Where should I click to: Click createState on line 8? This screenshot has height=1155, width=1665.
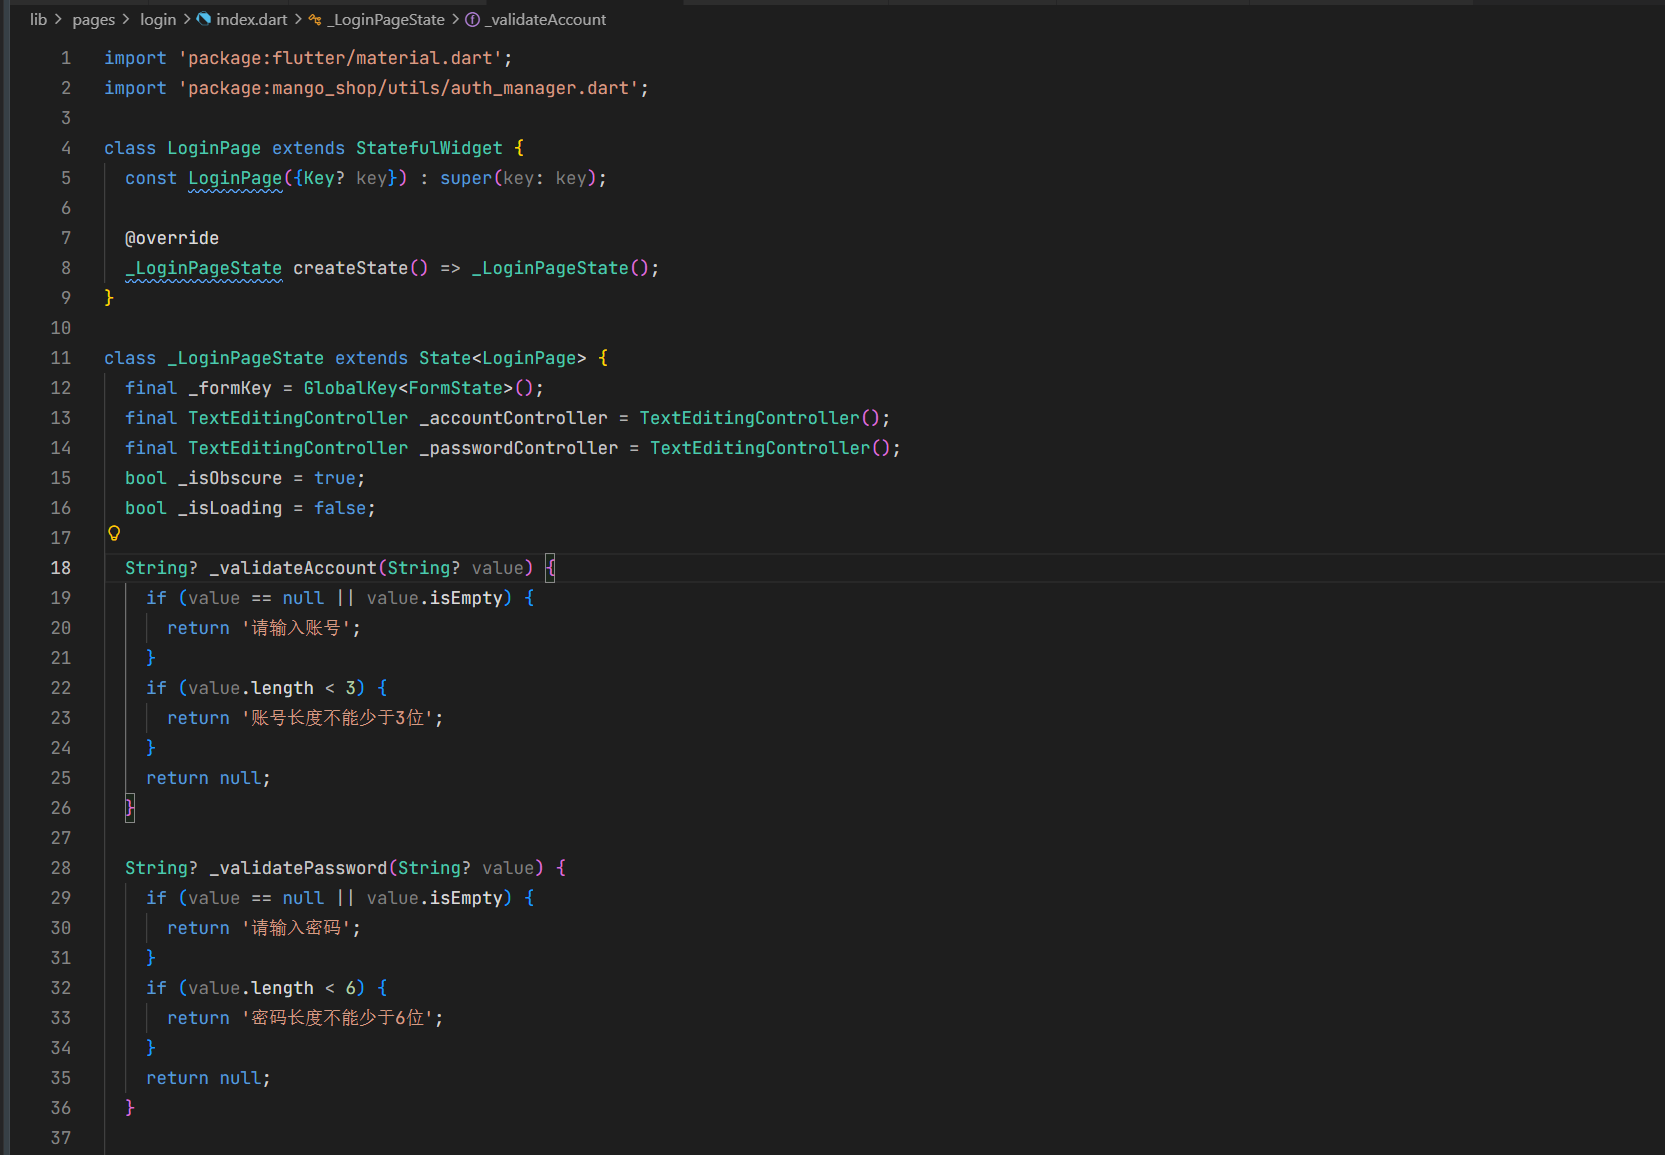350,268
